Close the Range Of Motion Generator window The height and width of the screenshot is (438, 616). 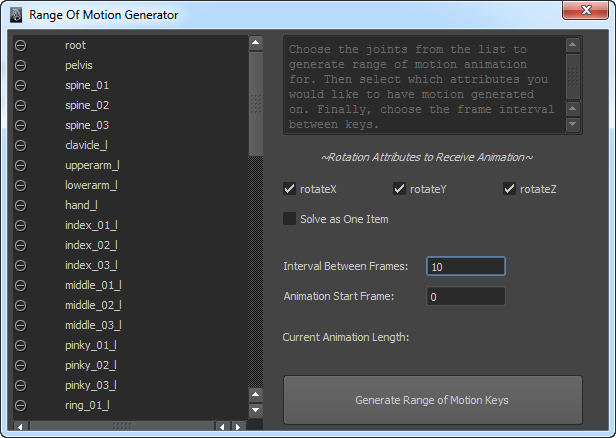click(586, 9)
